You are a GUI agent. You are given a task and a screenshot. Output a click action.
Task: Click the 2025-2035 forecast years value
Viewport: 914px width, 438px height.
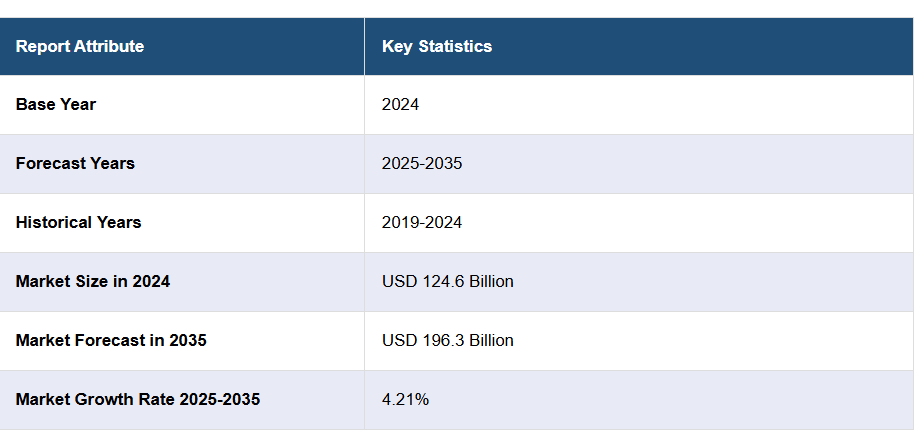pos(421,163)
